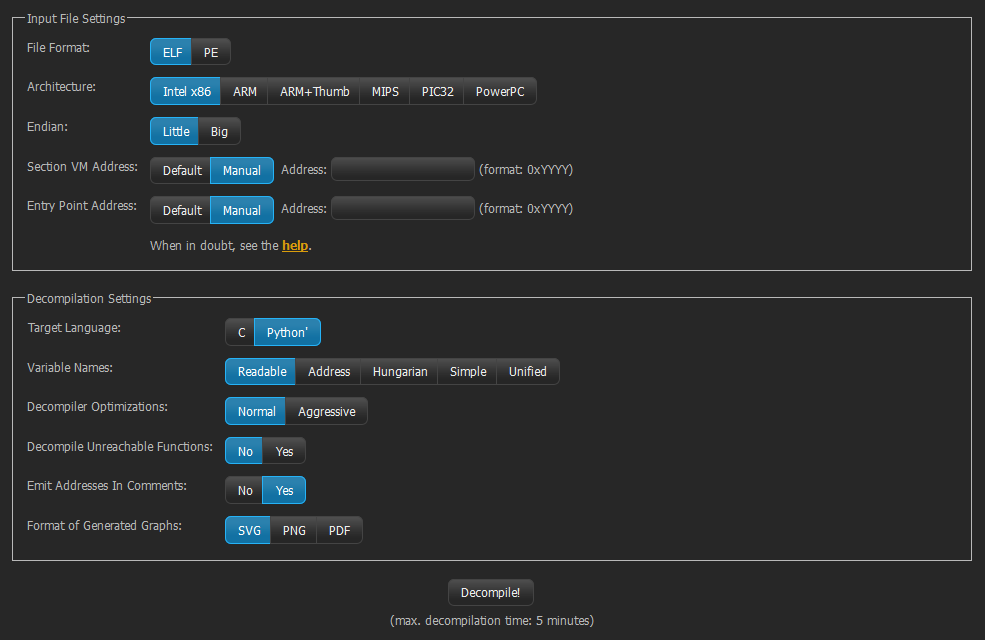The height and width of the screenshot is (640, 985).
Task: Click the Section VM Address input field
Action: pyautogui.click(x=402, y=170)
